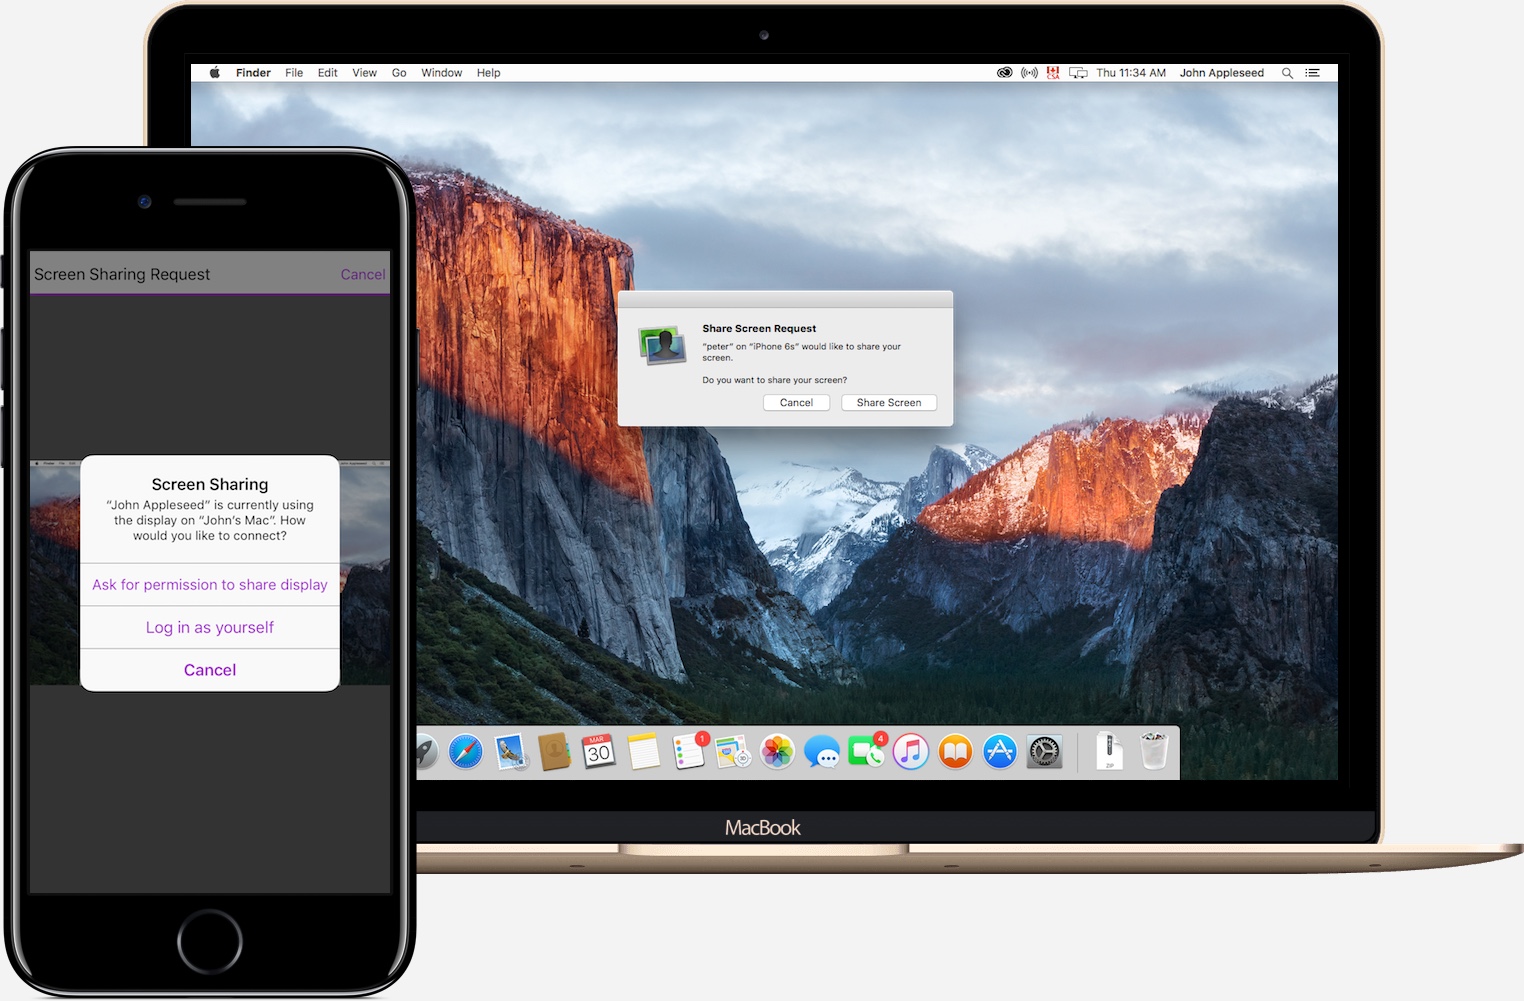Open Calendar showing MAR 30 in dock
Screen dimensions: 1524x1001
pos(599,752)
